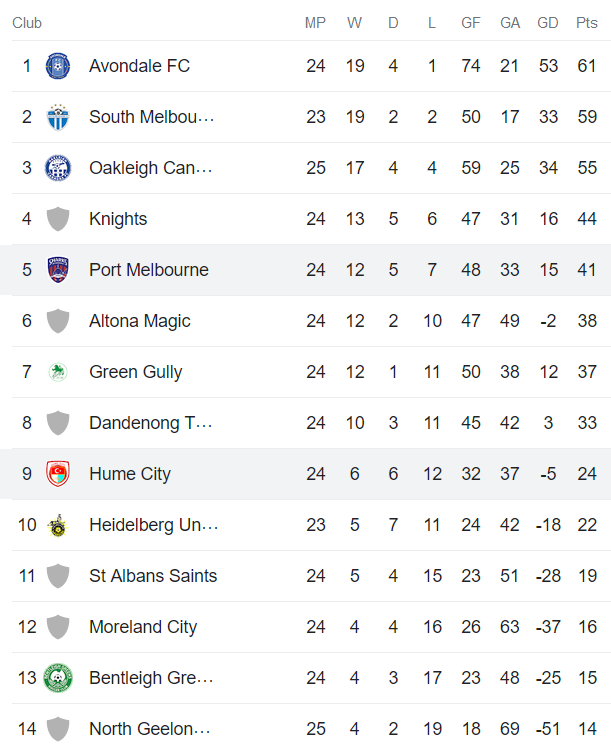
Task: Click the Knights placeholder shield icon
Action: pos(58,220)
